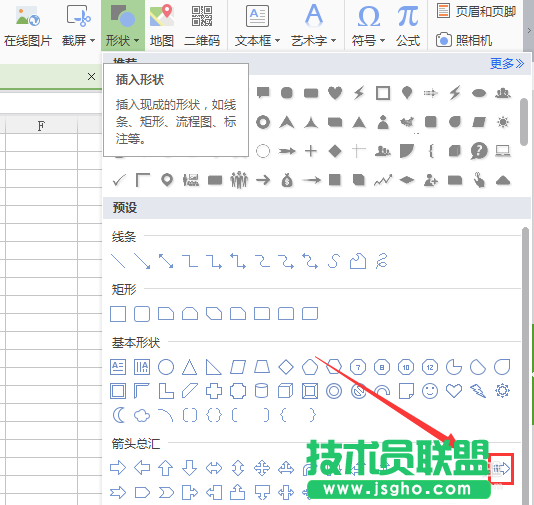The height and width of the screenshot is (505, 534).
Task: Select the isosceles triangle basic shape
Action: point(190,367)
